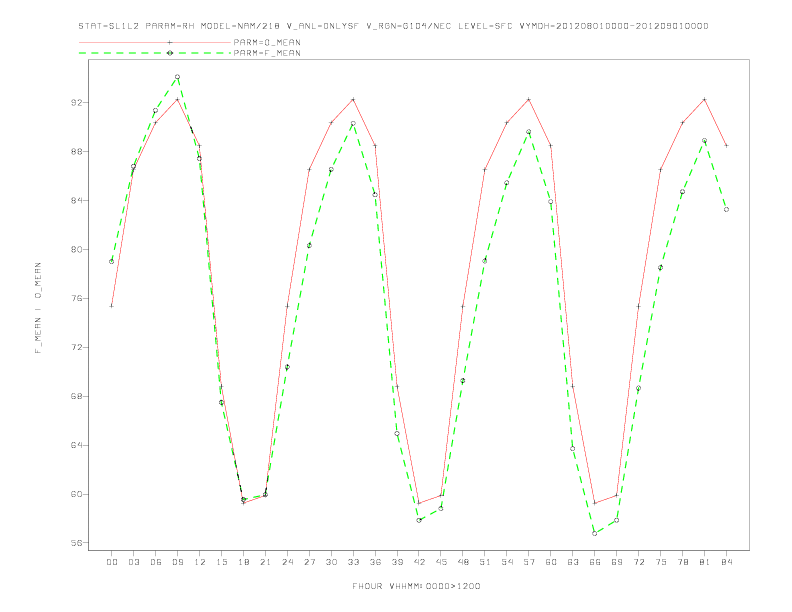This screenshot has height=612, width=792.
Task: Select the O_MEAN plus marker at hour 84
Action: [x=726, y=145]
